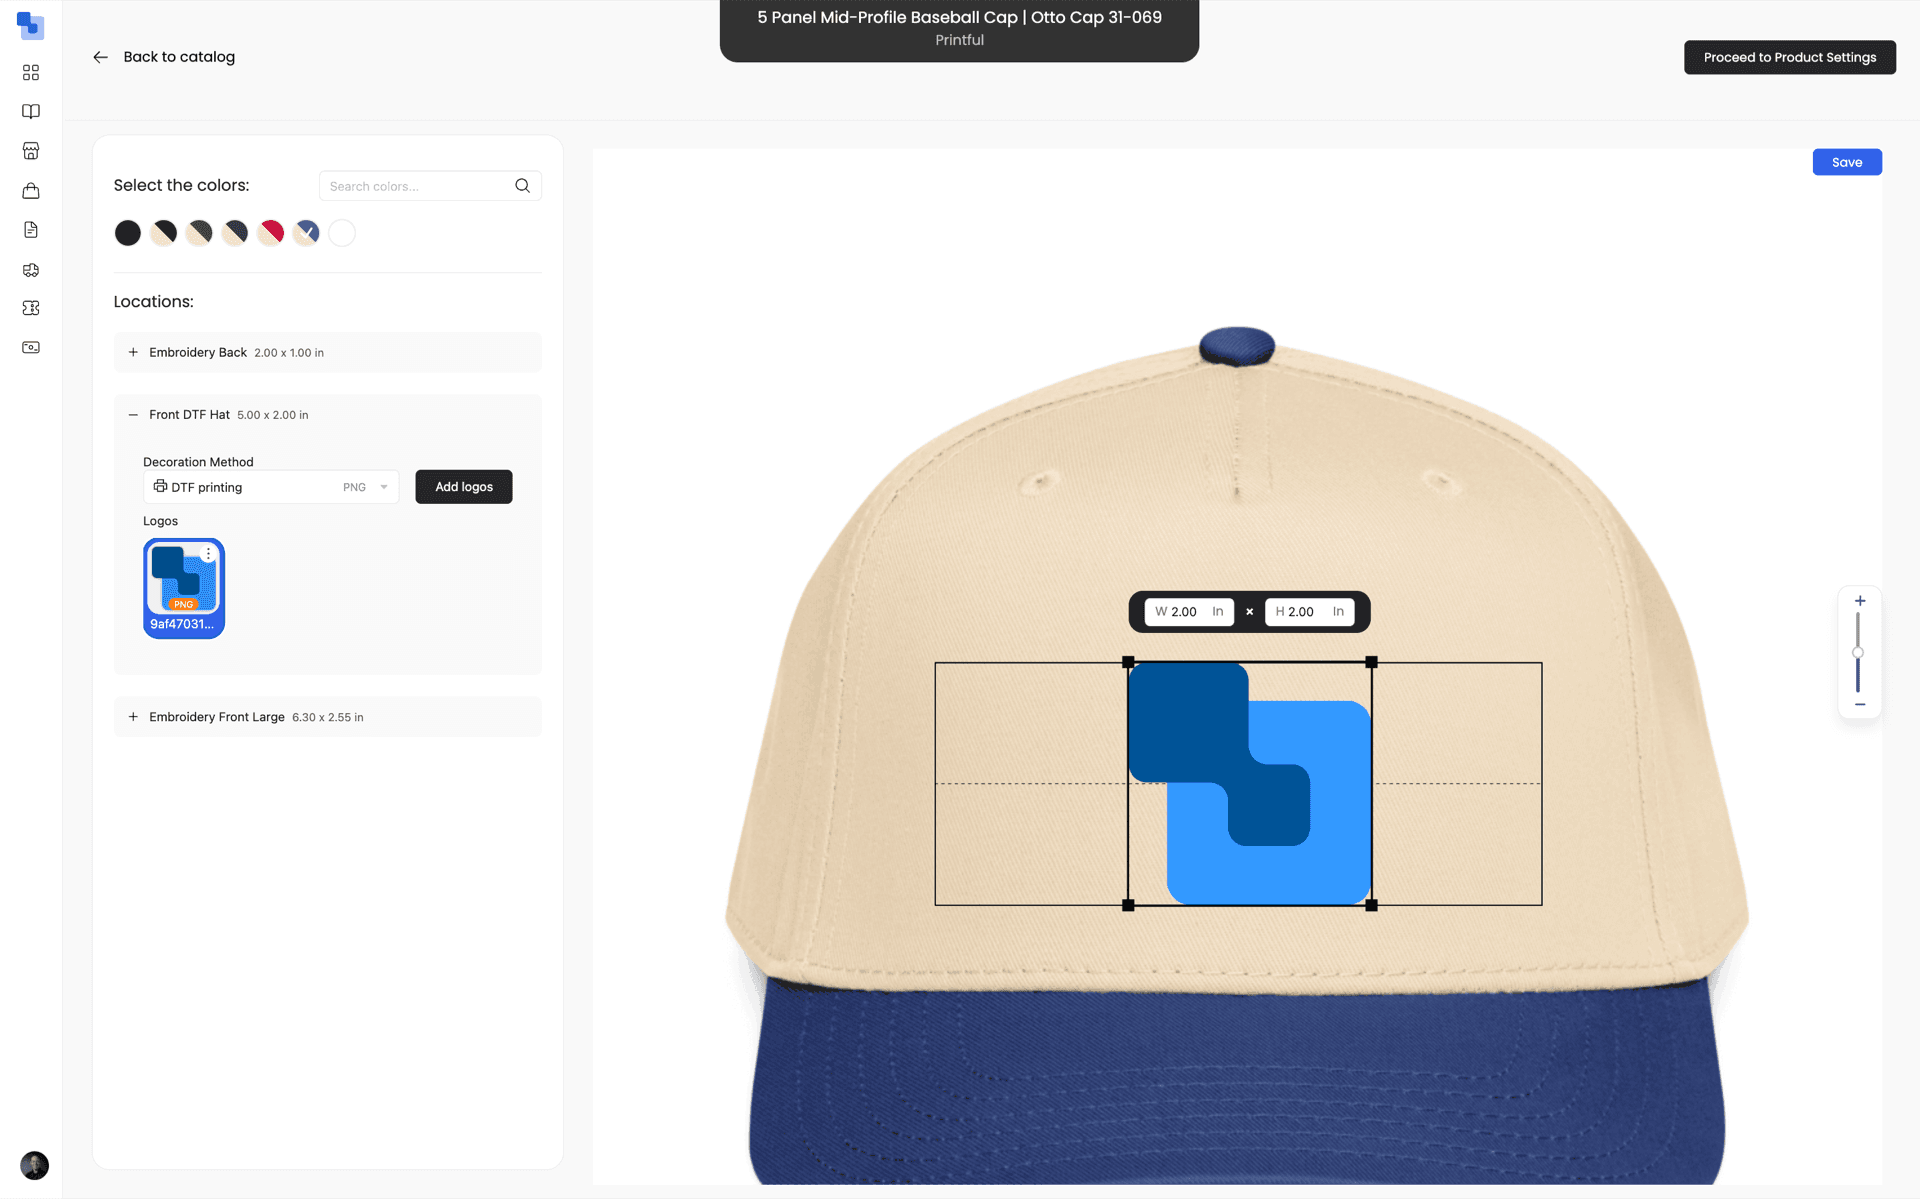Expand the Embroidery Back location
The height and width of the screenshot is (1199, 1920).
(133, 352)
